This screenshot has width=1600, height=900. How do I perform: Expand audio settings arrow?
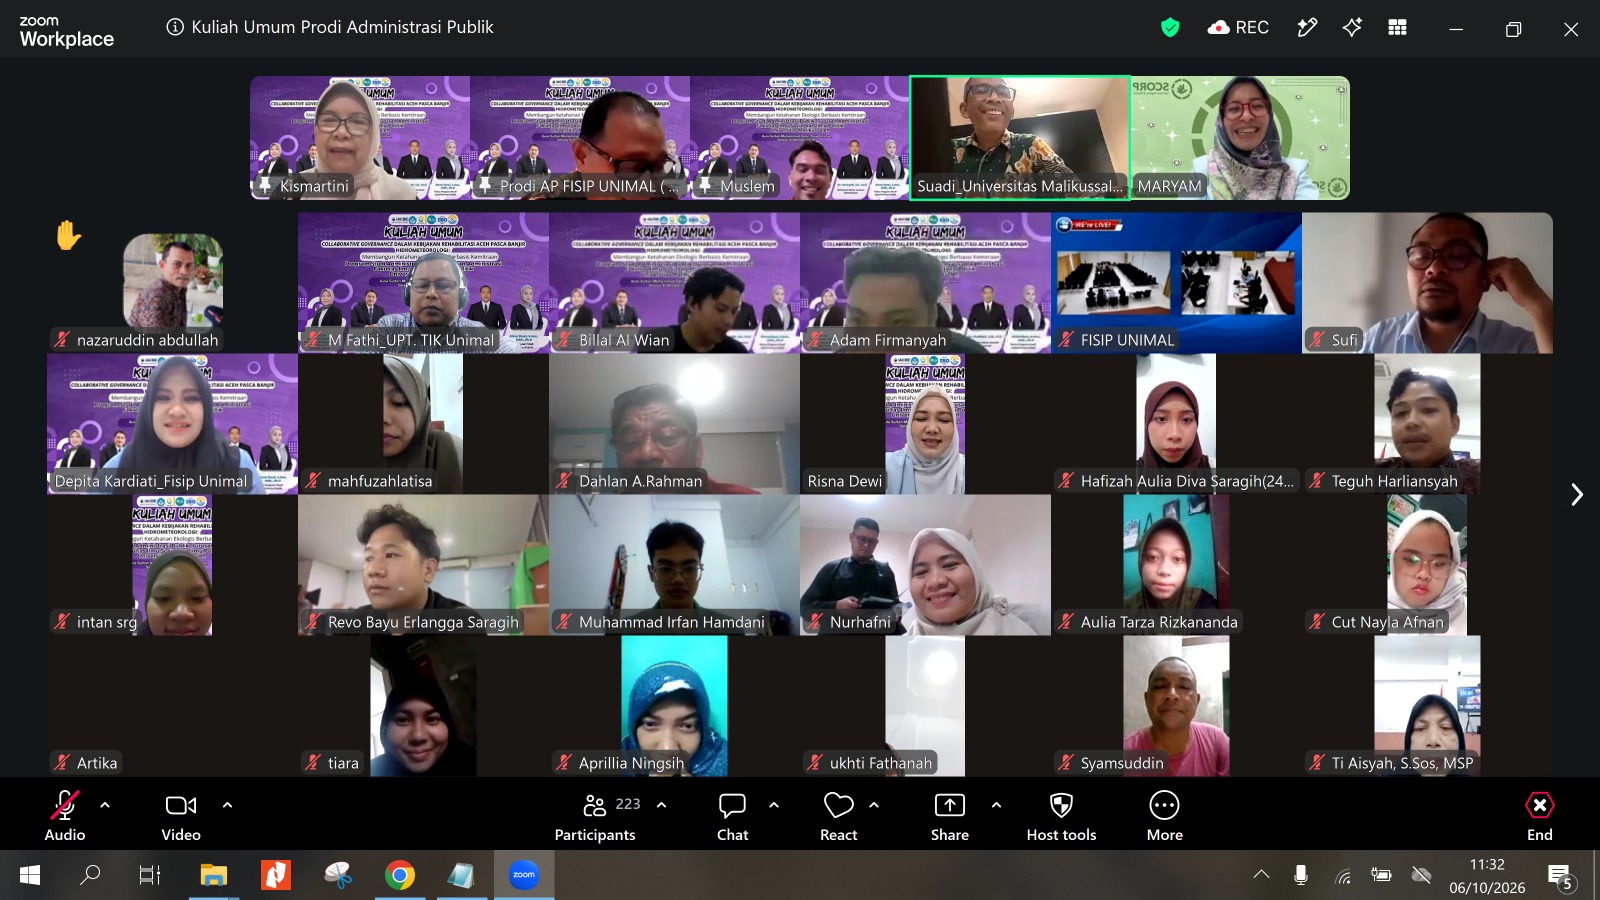[x=105, y=804]
